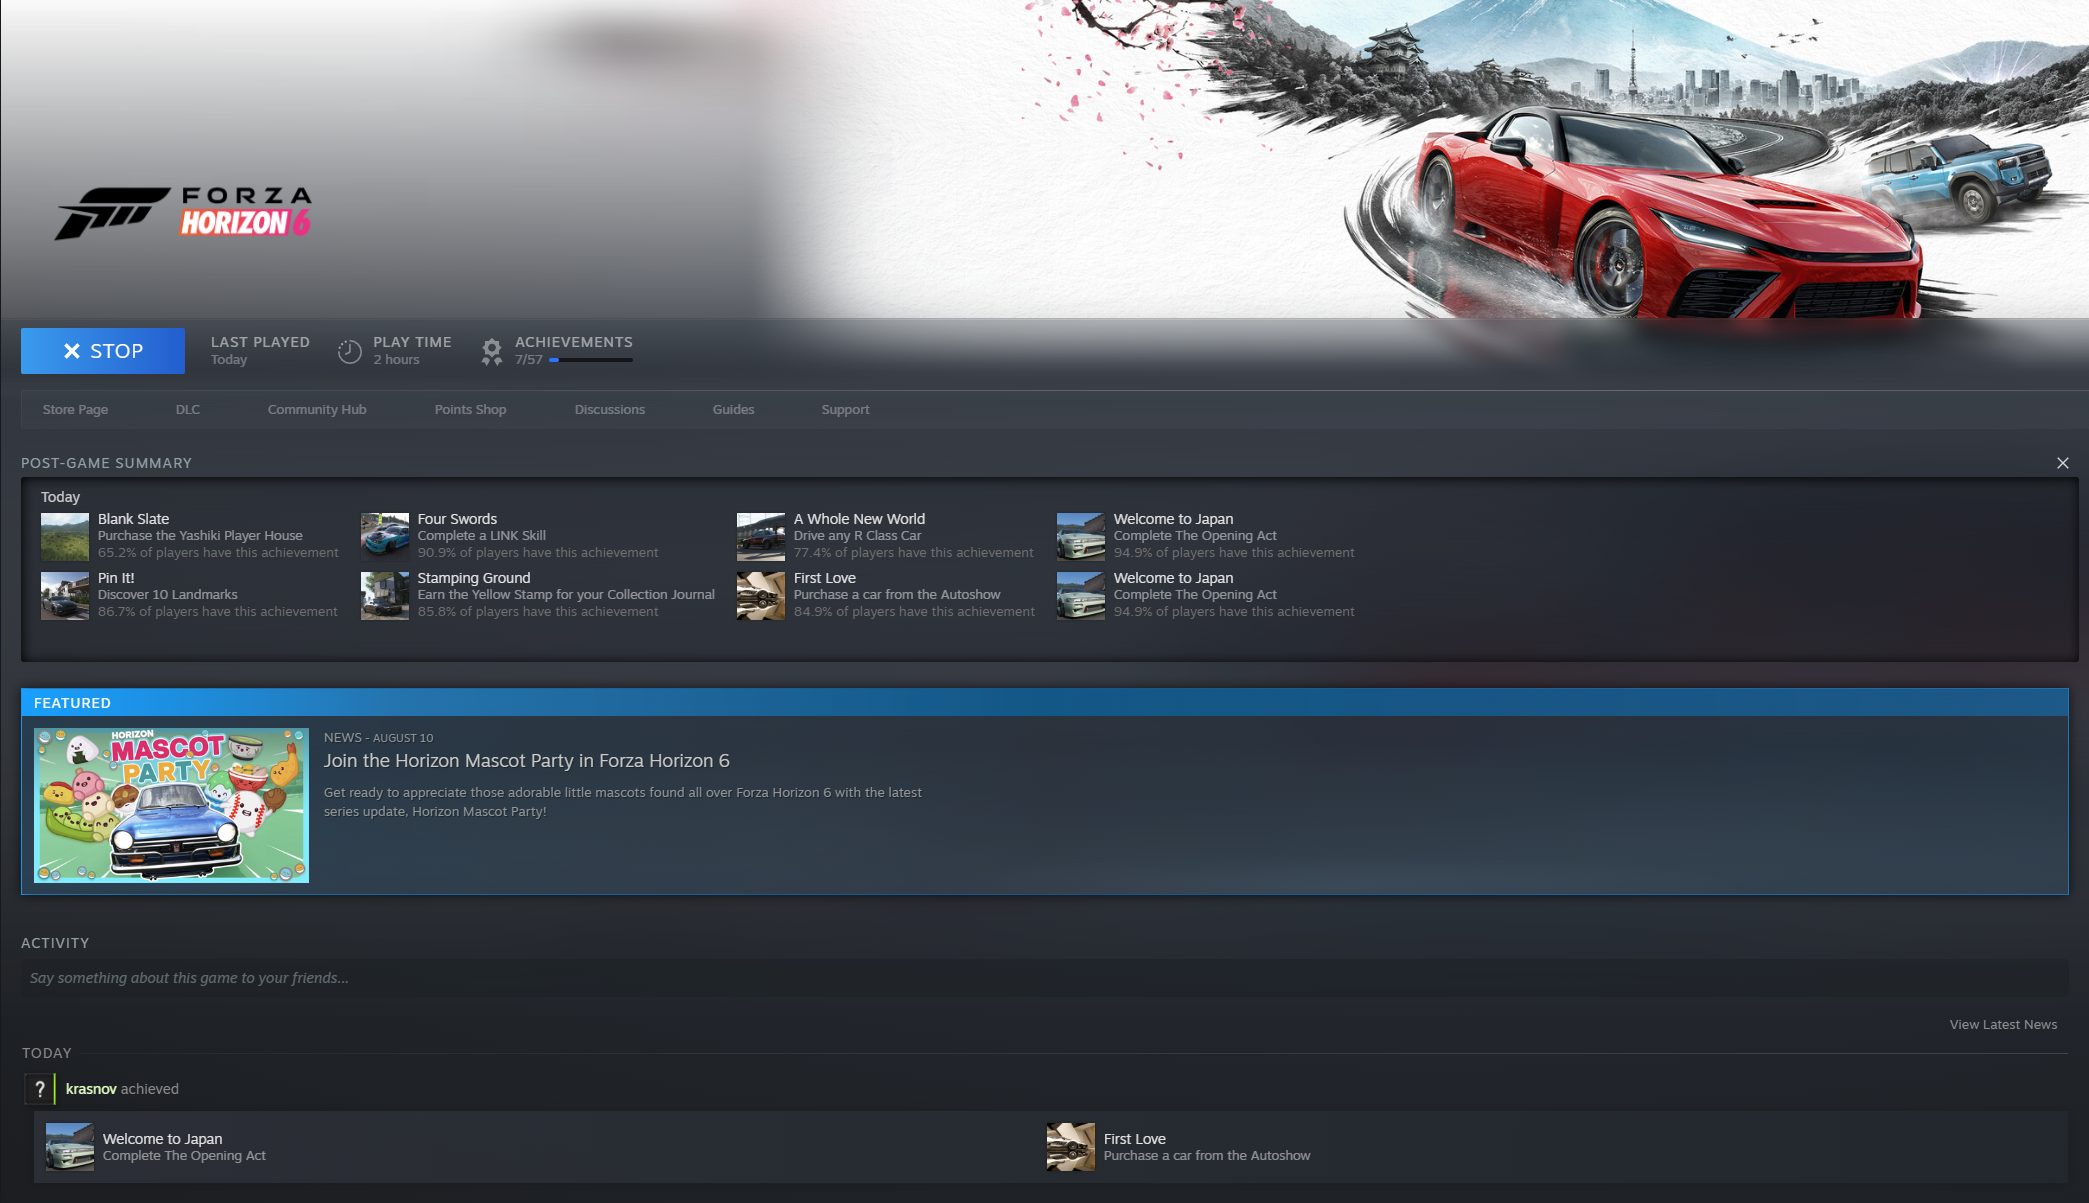Click the 'Blank Slate' achievement title
This screenshot has height=1203, width=2089.
[x=134, y=519]
